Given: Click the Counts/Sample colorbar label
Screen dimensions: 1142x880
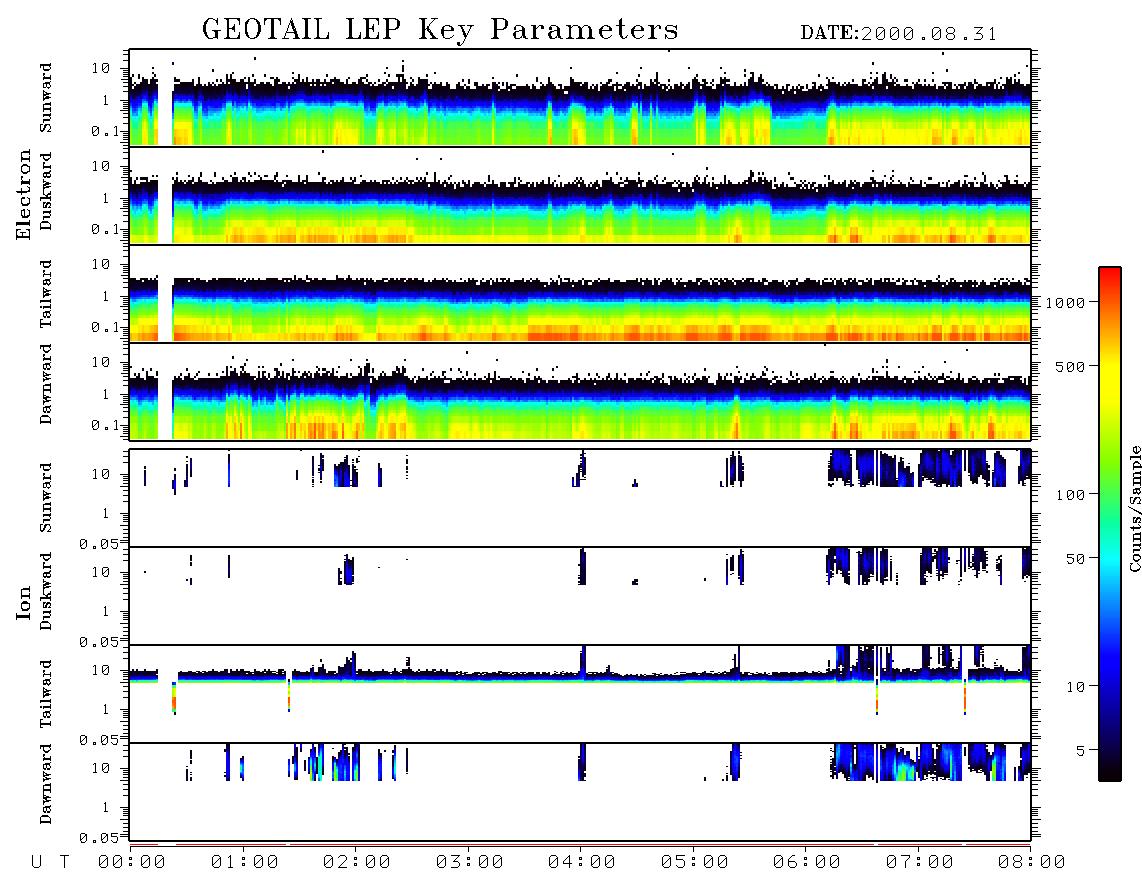Looking at the screenshot, I should tap(1134, 508).
